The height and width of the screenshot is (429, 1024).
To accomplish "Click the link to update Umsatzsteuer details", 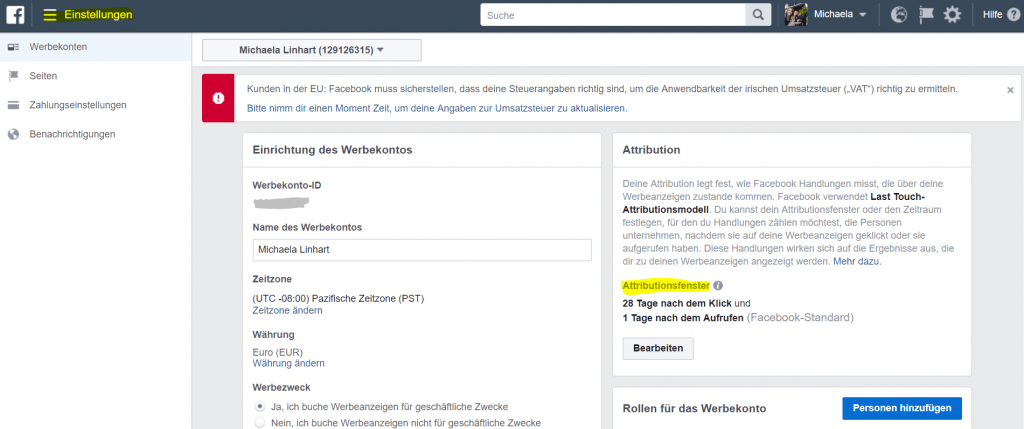I will 437,108.
